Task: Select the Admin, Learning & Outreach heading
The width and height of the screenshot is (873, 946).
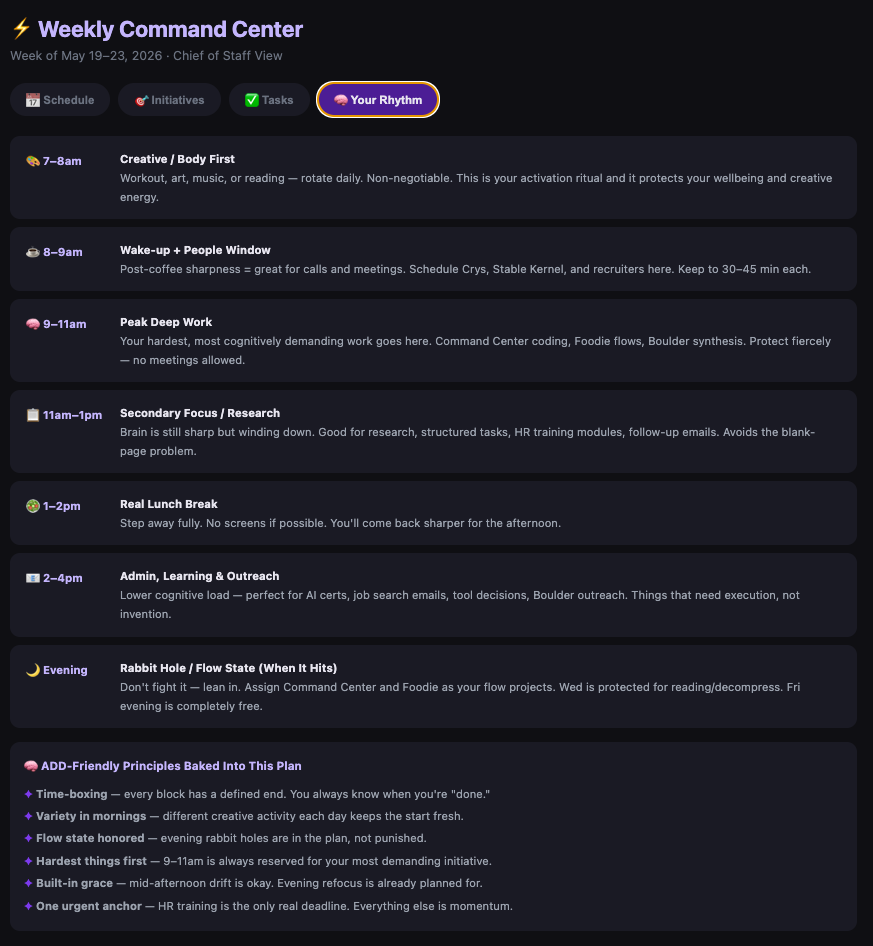Action: pos(200,576)
